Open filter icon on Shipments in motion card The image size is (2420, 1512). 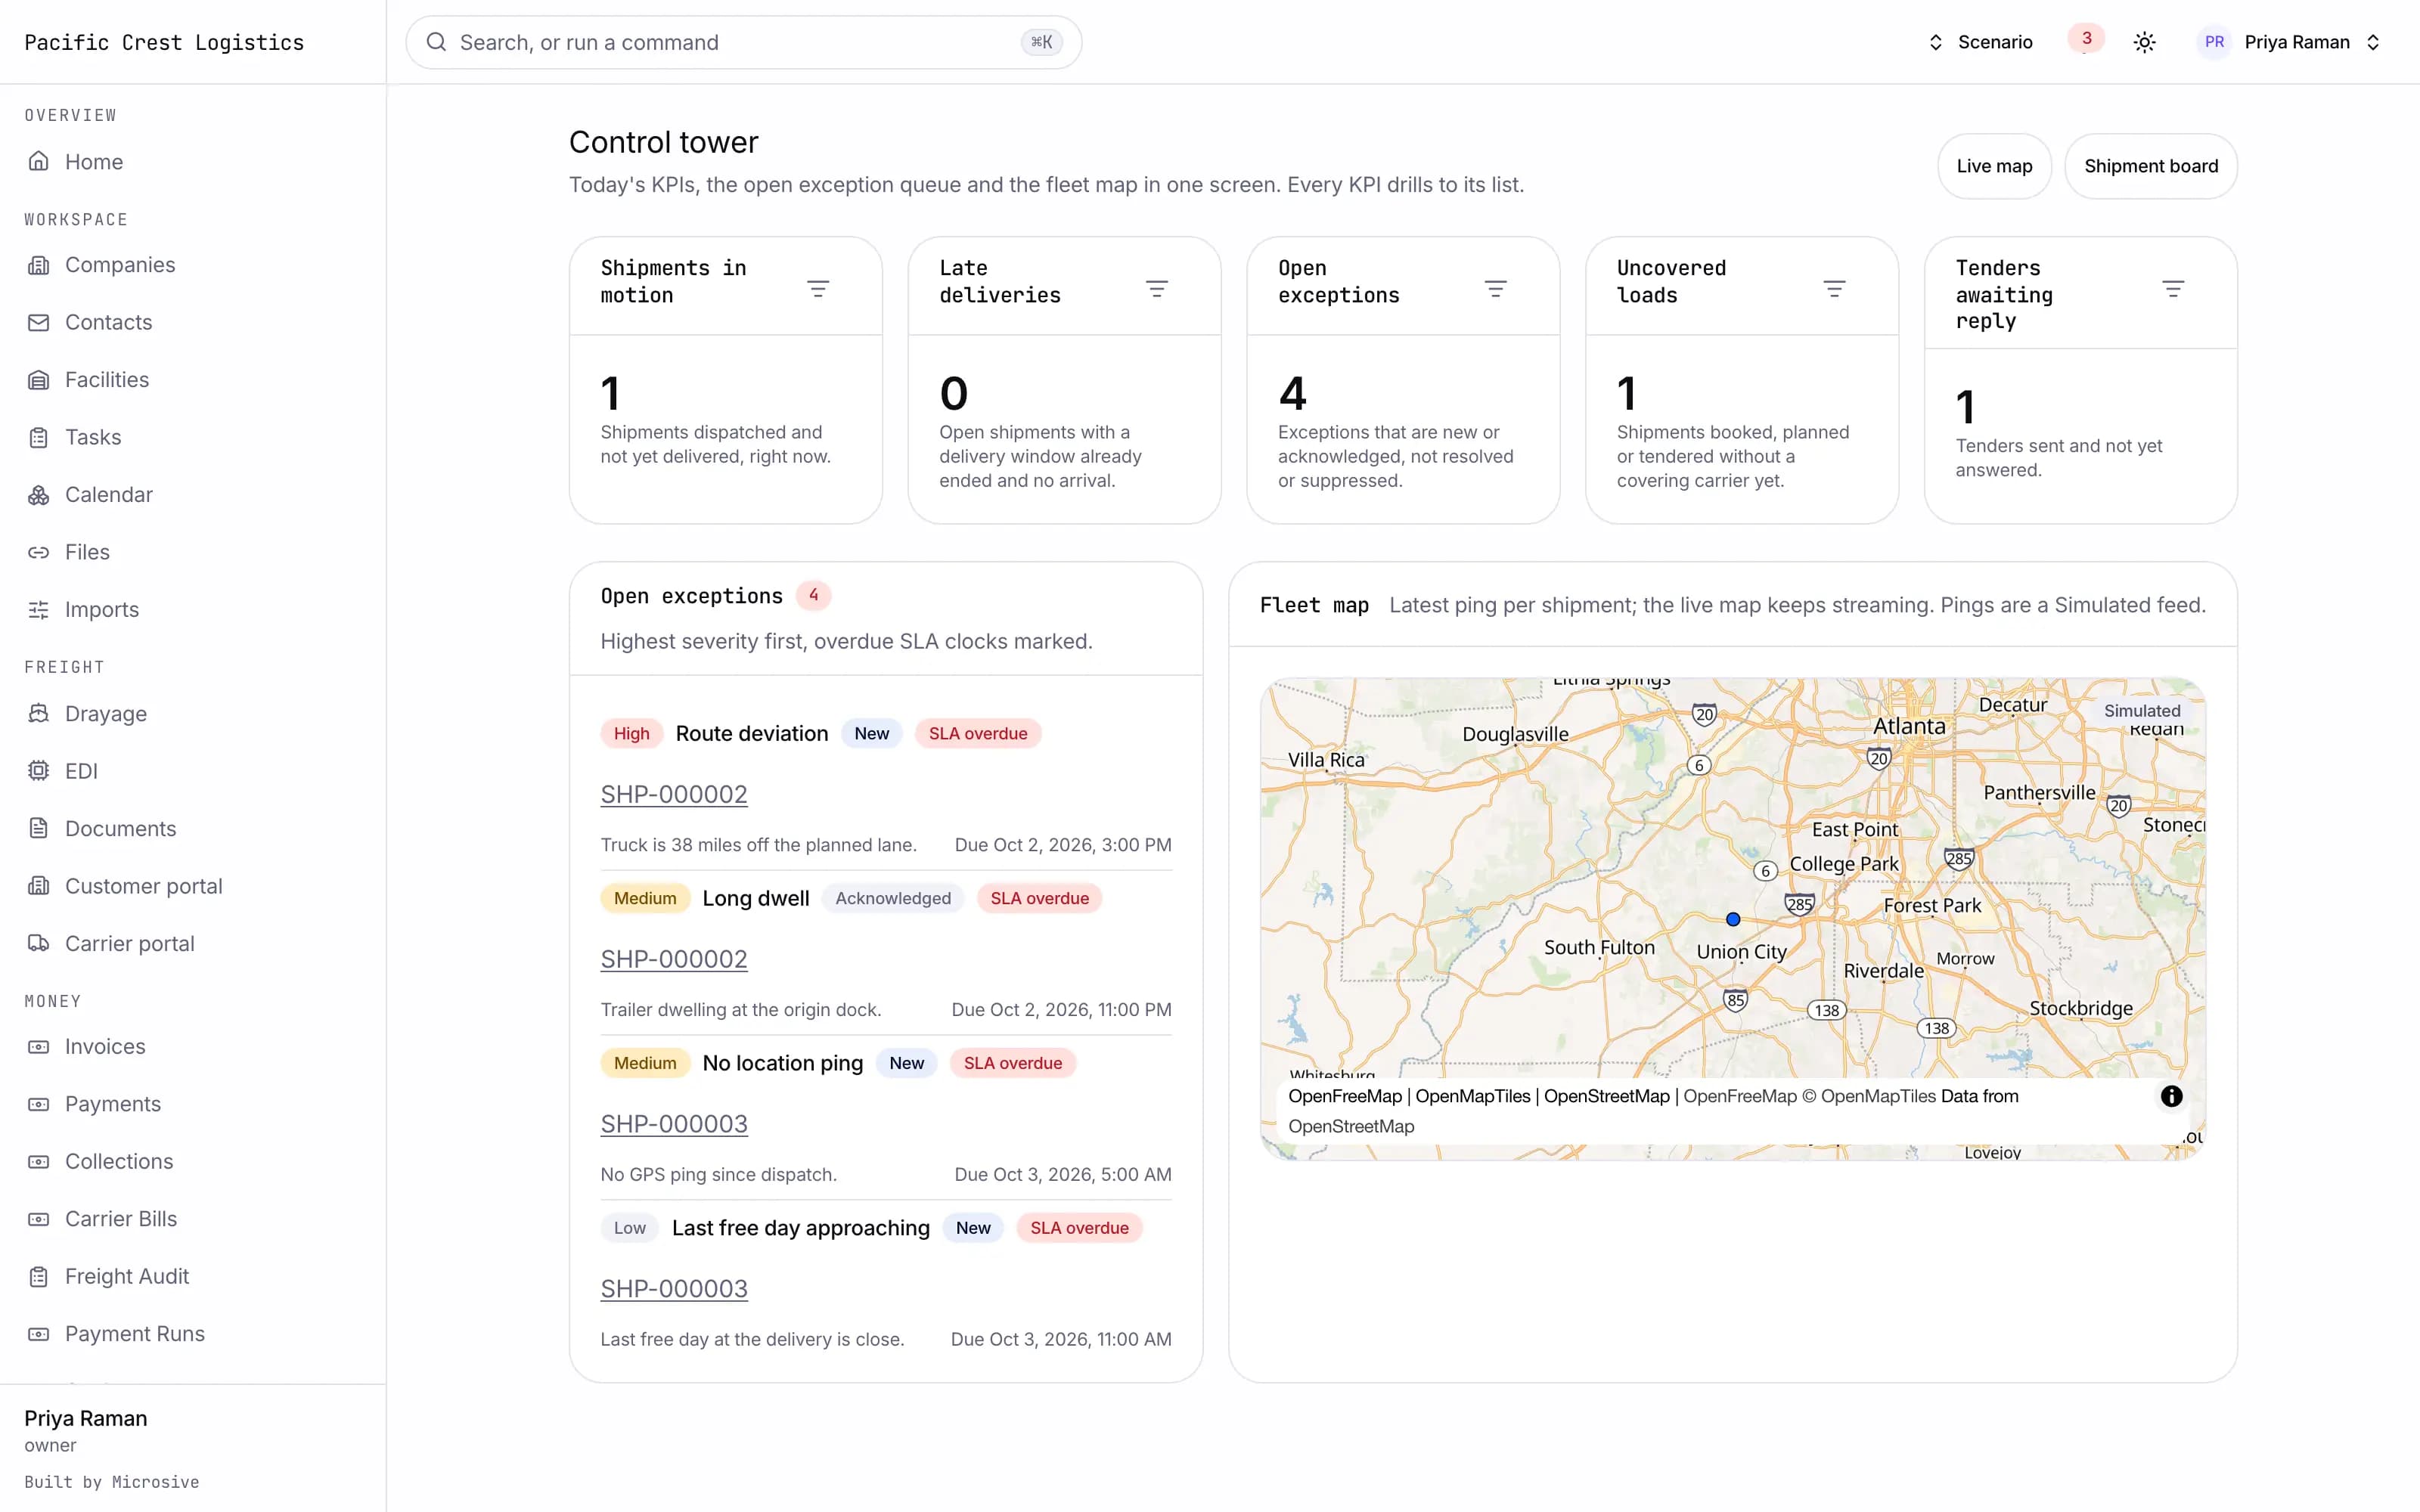point(818,289)
